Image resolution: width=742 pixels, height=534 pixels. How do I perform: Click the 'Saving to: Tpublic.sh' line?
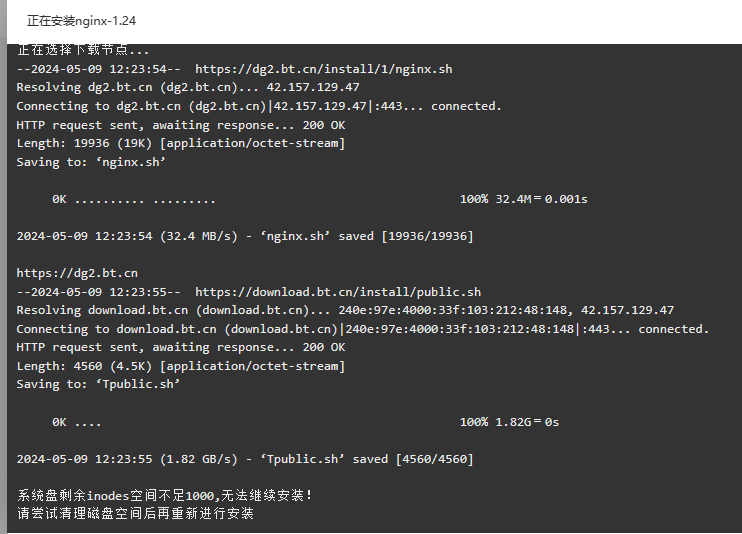(x=98, y=384)
